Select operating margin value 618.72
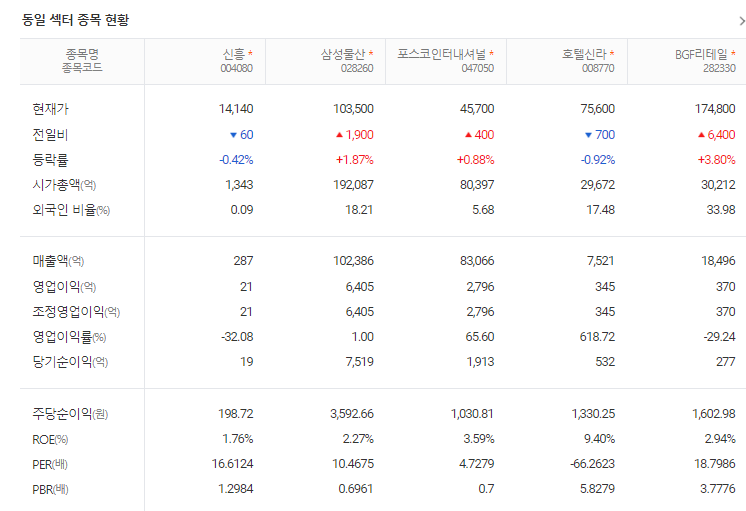746x511 pixels. [598, 337]
